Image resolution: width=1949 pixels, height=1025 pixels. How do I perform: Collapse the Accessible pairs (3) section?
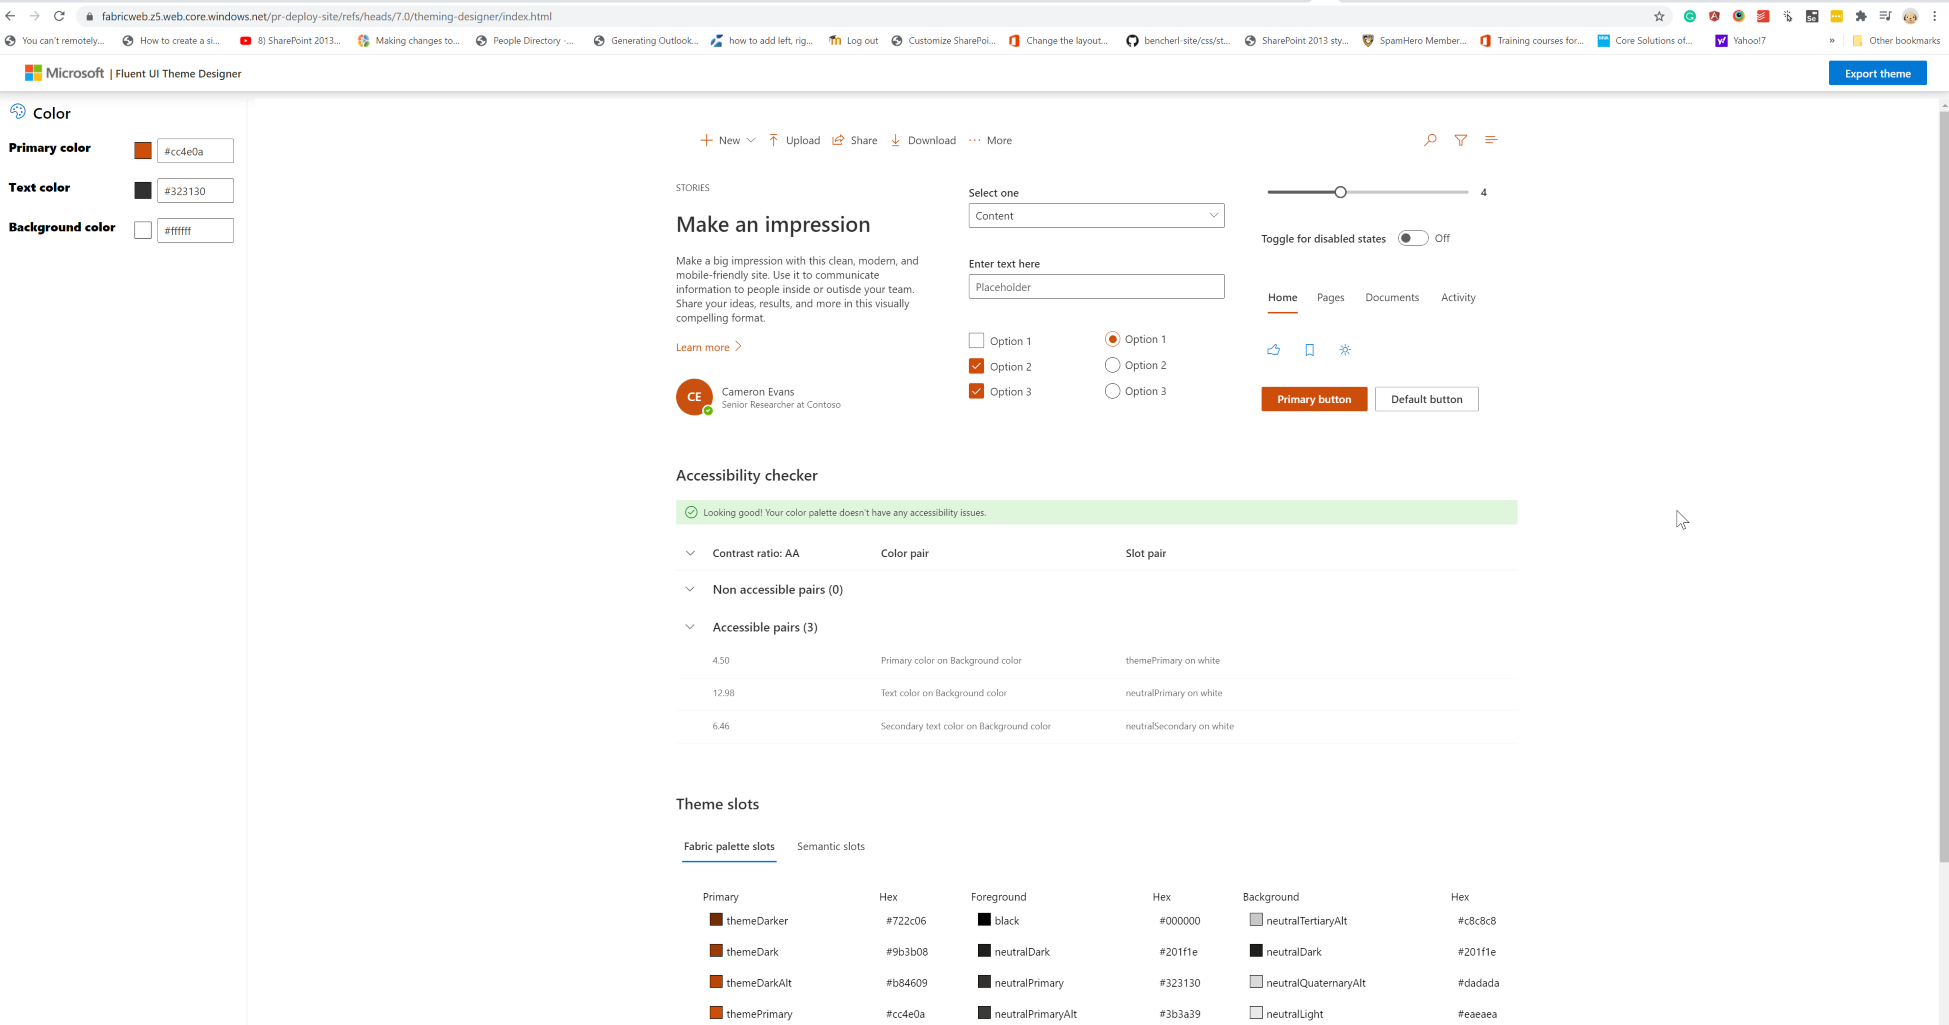pos(690,627)
